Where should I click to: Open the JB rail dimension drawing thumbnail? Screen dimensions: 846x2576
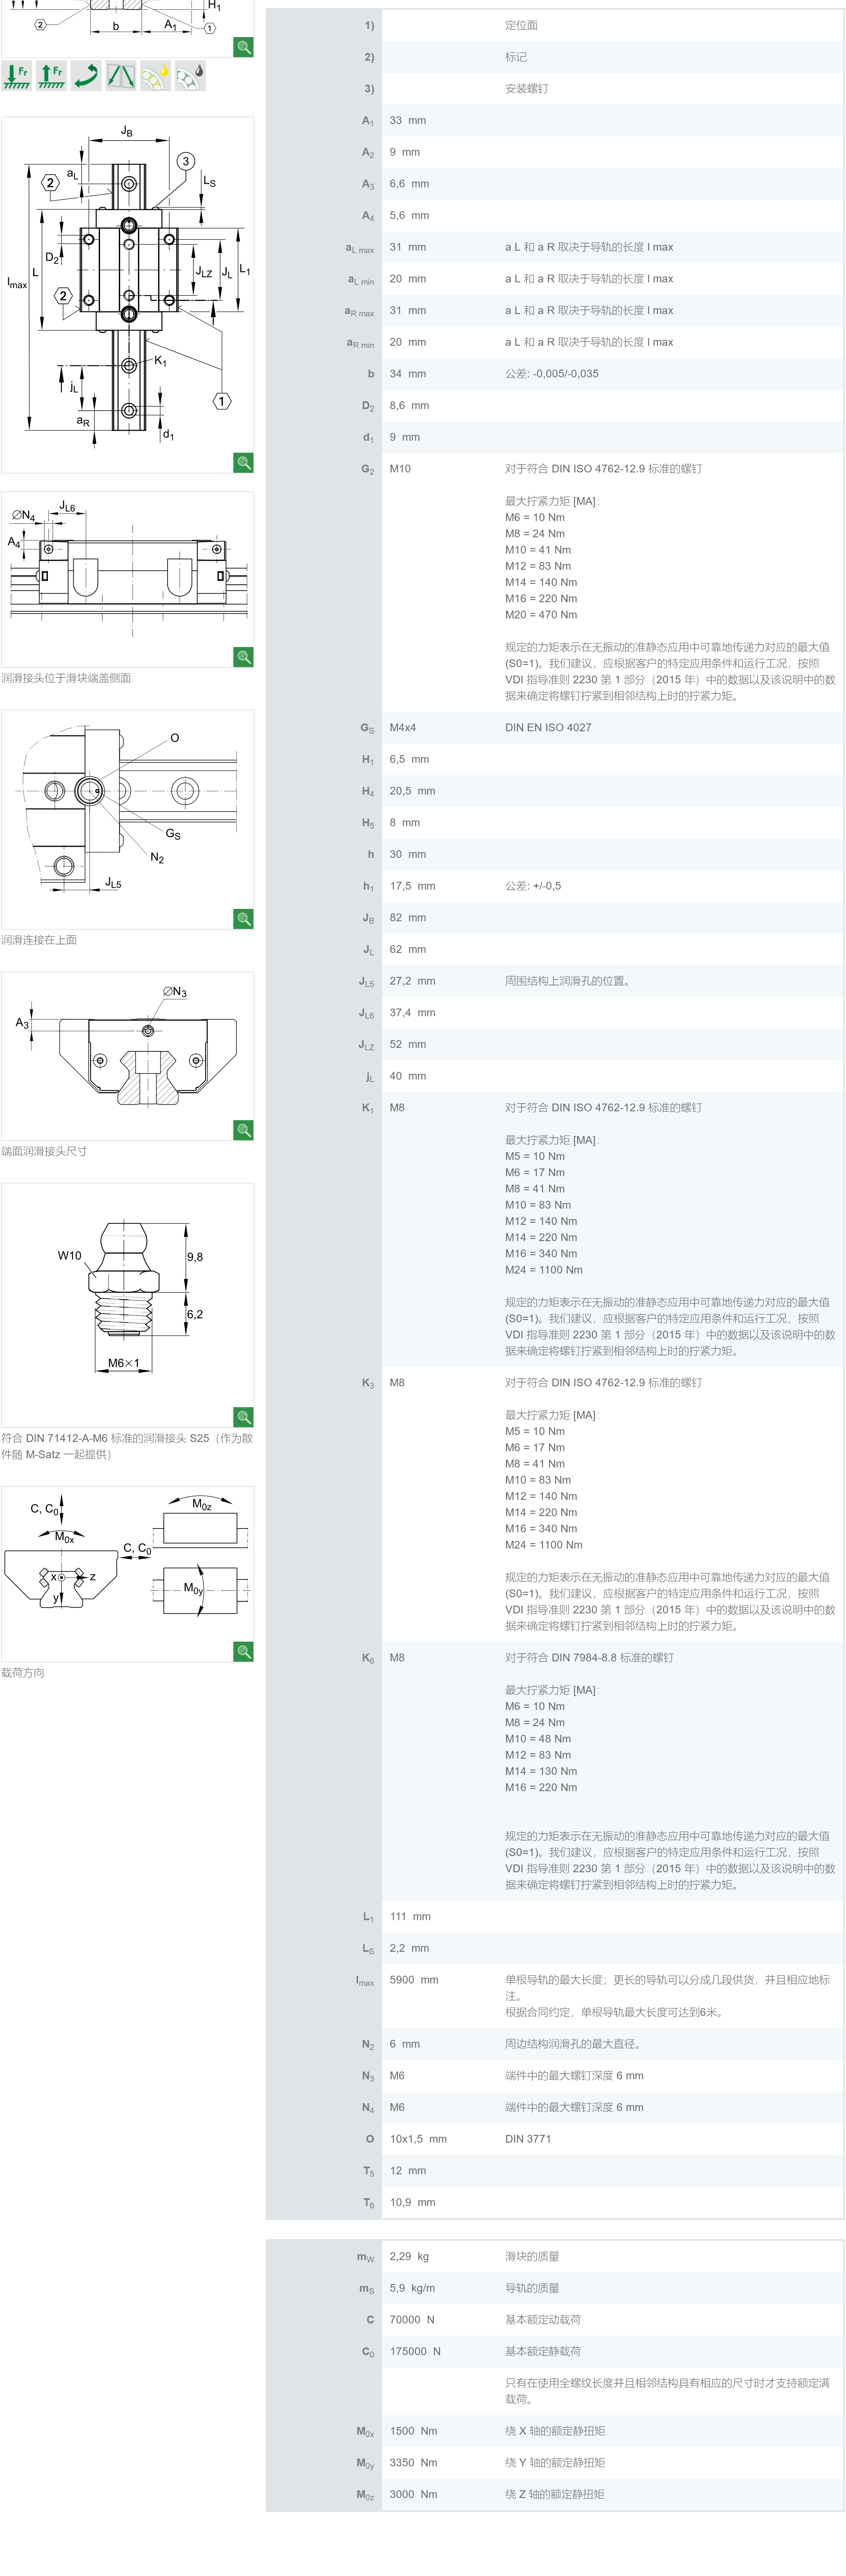pos(127,290)
